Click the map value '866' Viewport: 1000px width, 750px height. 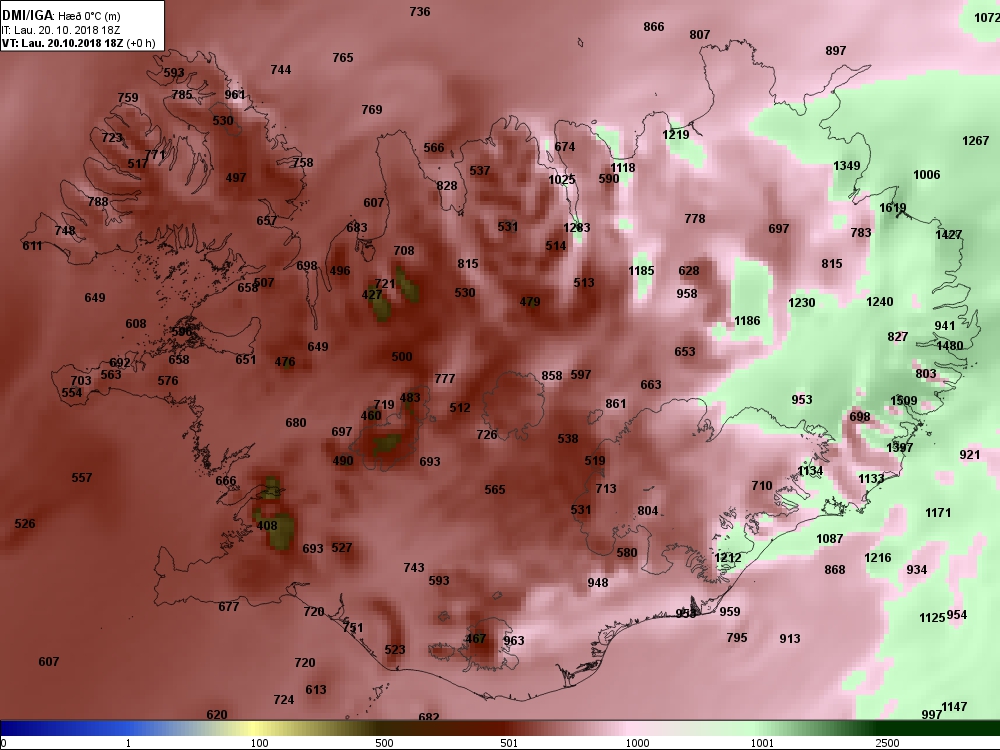(654, 27)
